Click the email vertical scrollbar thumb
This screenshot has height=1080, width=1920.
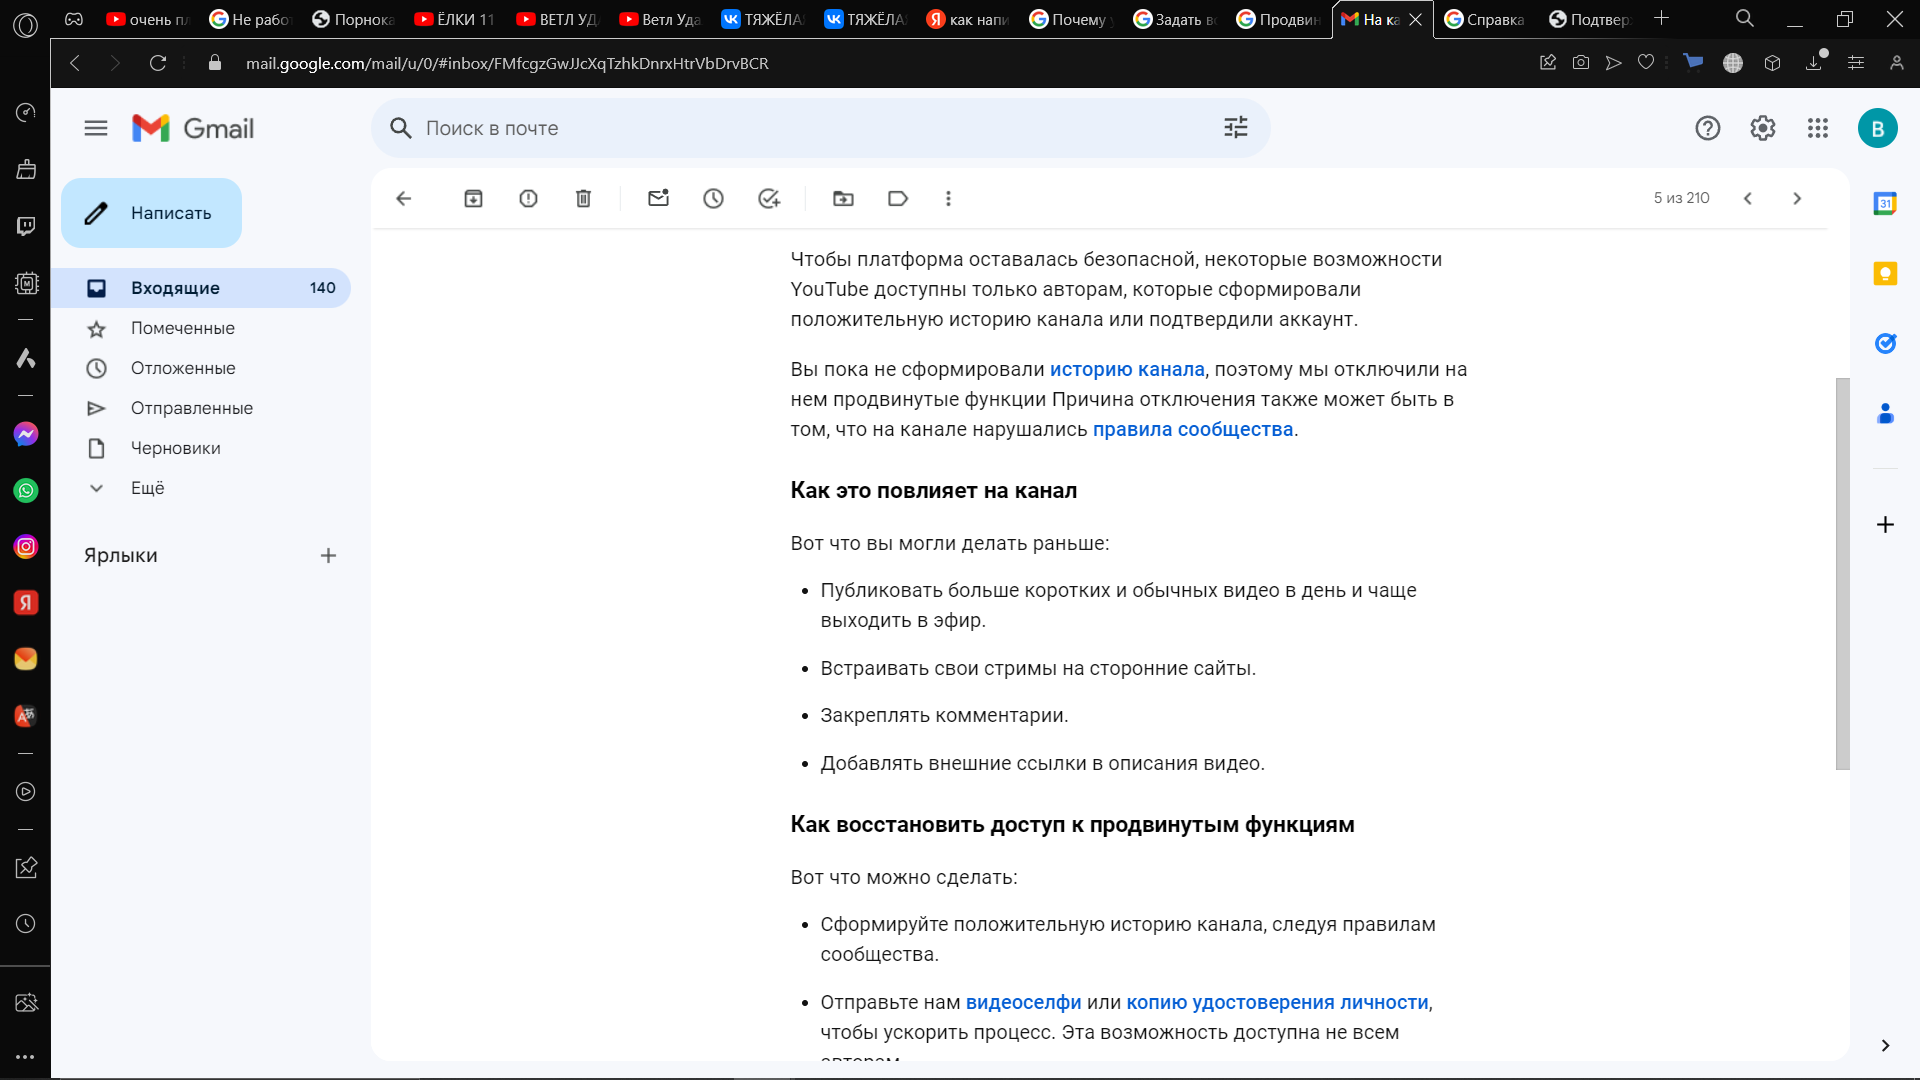1842,574
